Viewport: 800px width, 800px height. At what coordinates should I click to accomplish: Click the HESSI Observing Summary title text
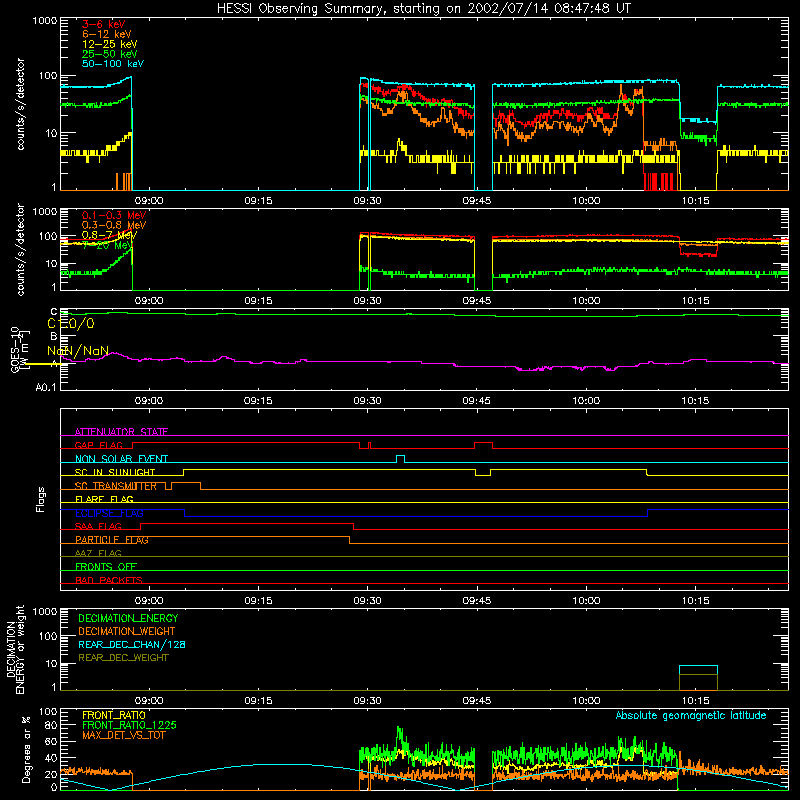[x=423, y=9]
